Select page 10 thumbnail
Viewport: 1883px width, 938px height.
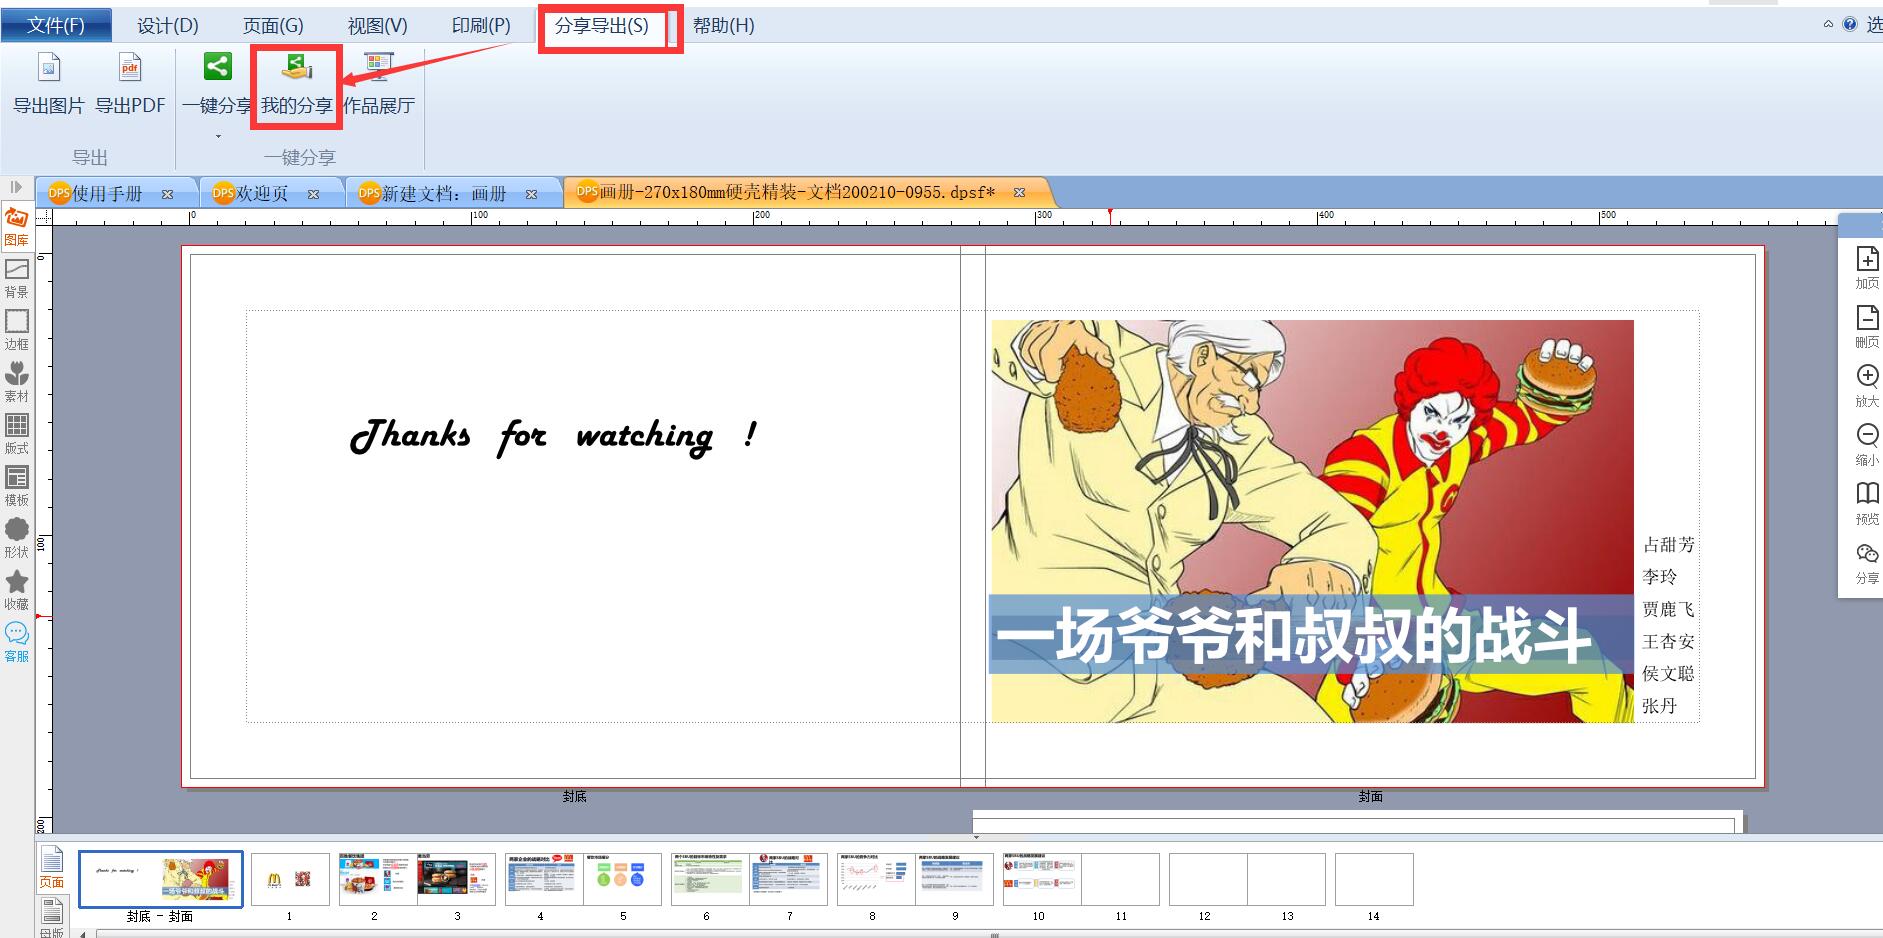tap(1042, 879)
